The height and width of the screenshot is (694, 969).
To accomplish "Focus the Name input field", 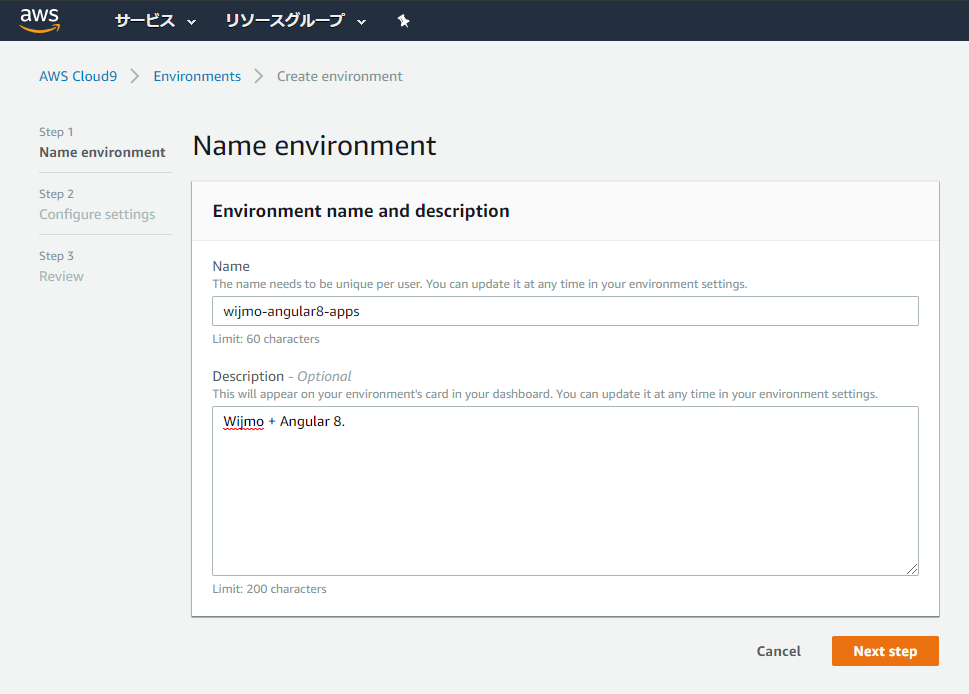I will 565,311.
